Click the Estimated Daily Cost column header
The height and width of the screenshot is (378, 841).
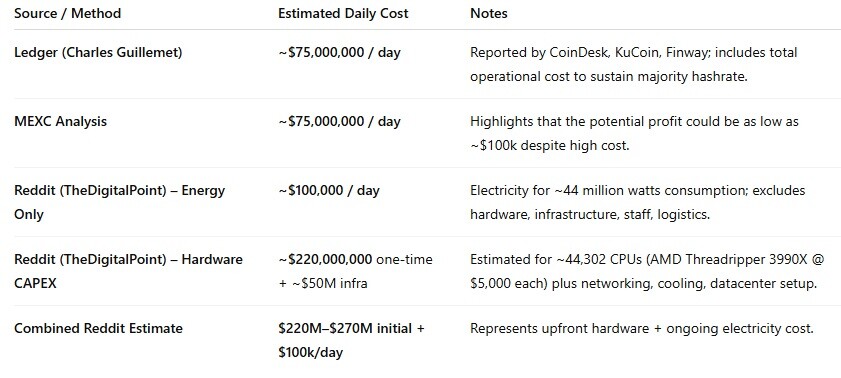click(x=343, y=13)
